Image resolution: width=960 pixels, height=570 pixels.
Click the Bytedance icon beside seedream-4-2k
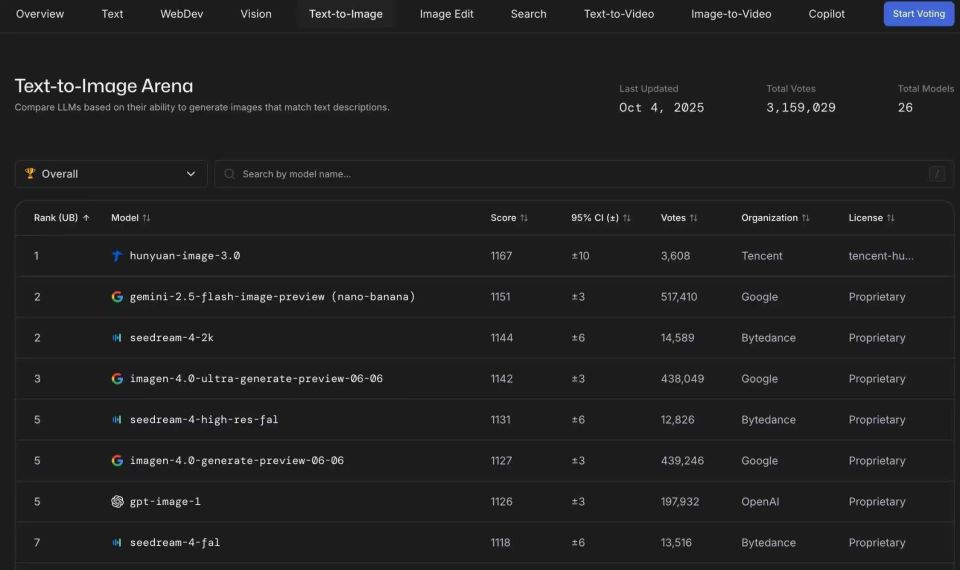pyautogui.click(x=117, y=338)
